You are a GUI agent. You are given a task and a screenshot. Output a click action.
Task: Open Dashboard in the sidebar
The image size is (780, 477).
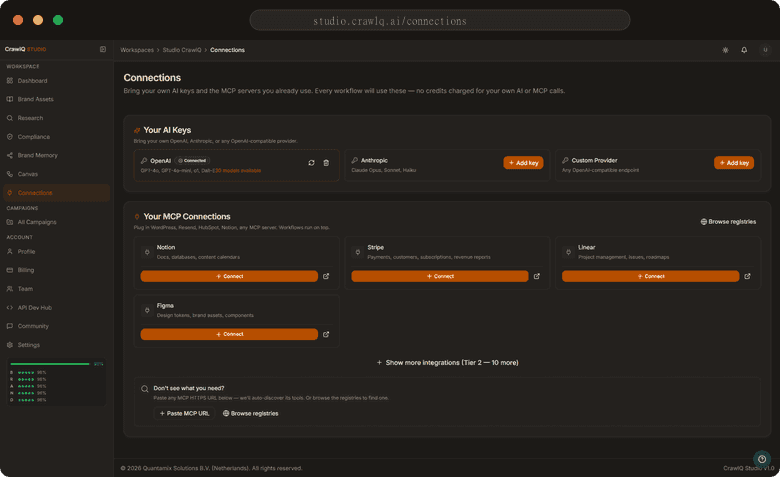pos(57,81)
